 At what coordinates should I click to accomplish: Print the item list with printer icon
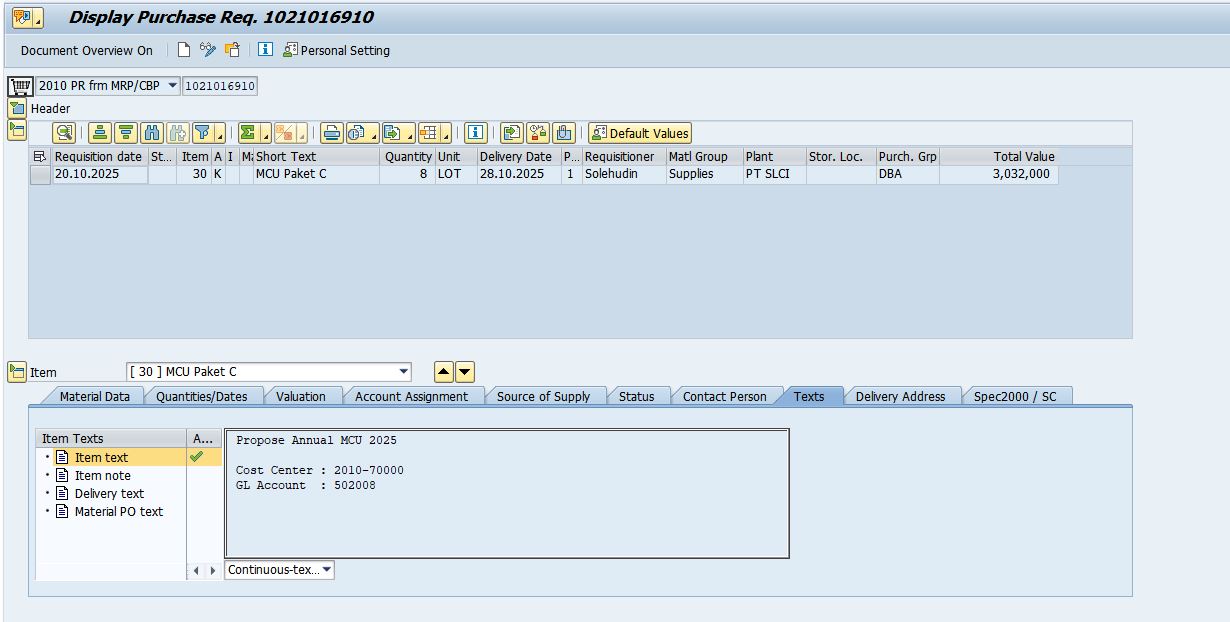[331, 133]
